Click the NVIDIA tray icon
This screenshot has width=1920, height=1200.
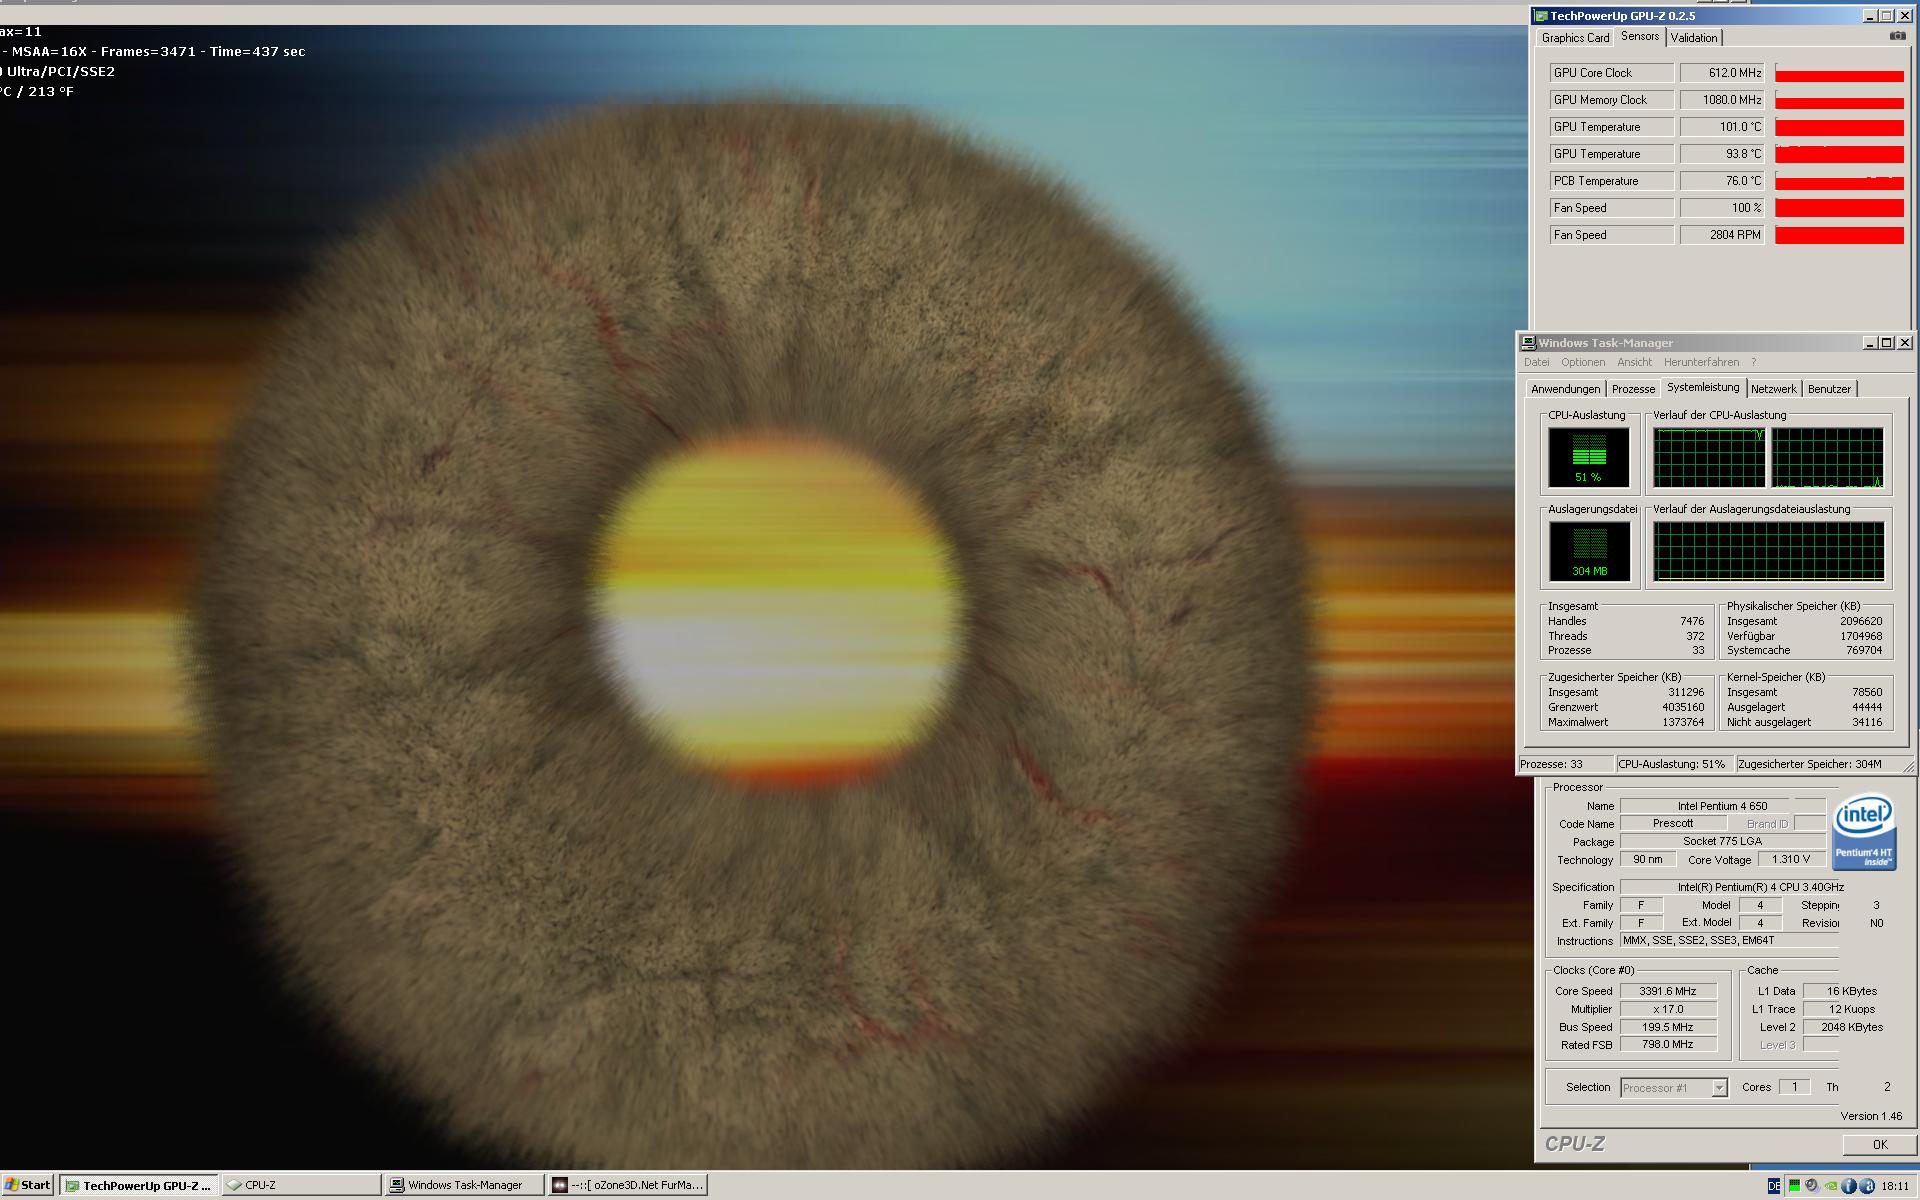click(1830, 1186)
